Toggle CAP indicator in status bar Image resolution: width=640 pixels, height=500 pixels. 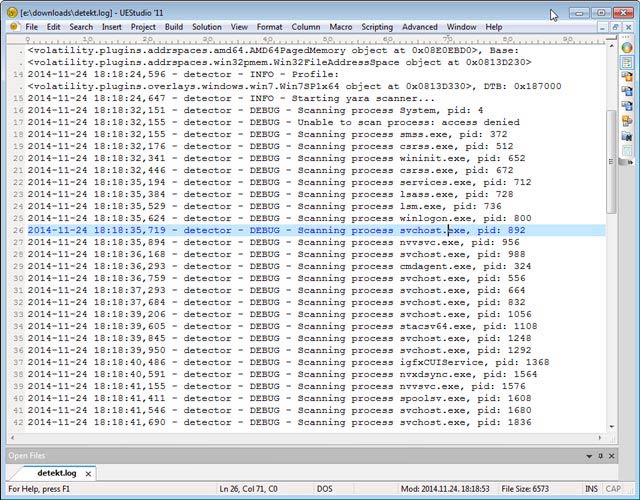click(x=616, y=491)
